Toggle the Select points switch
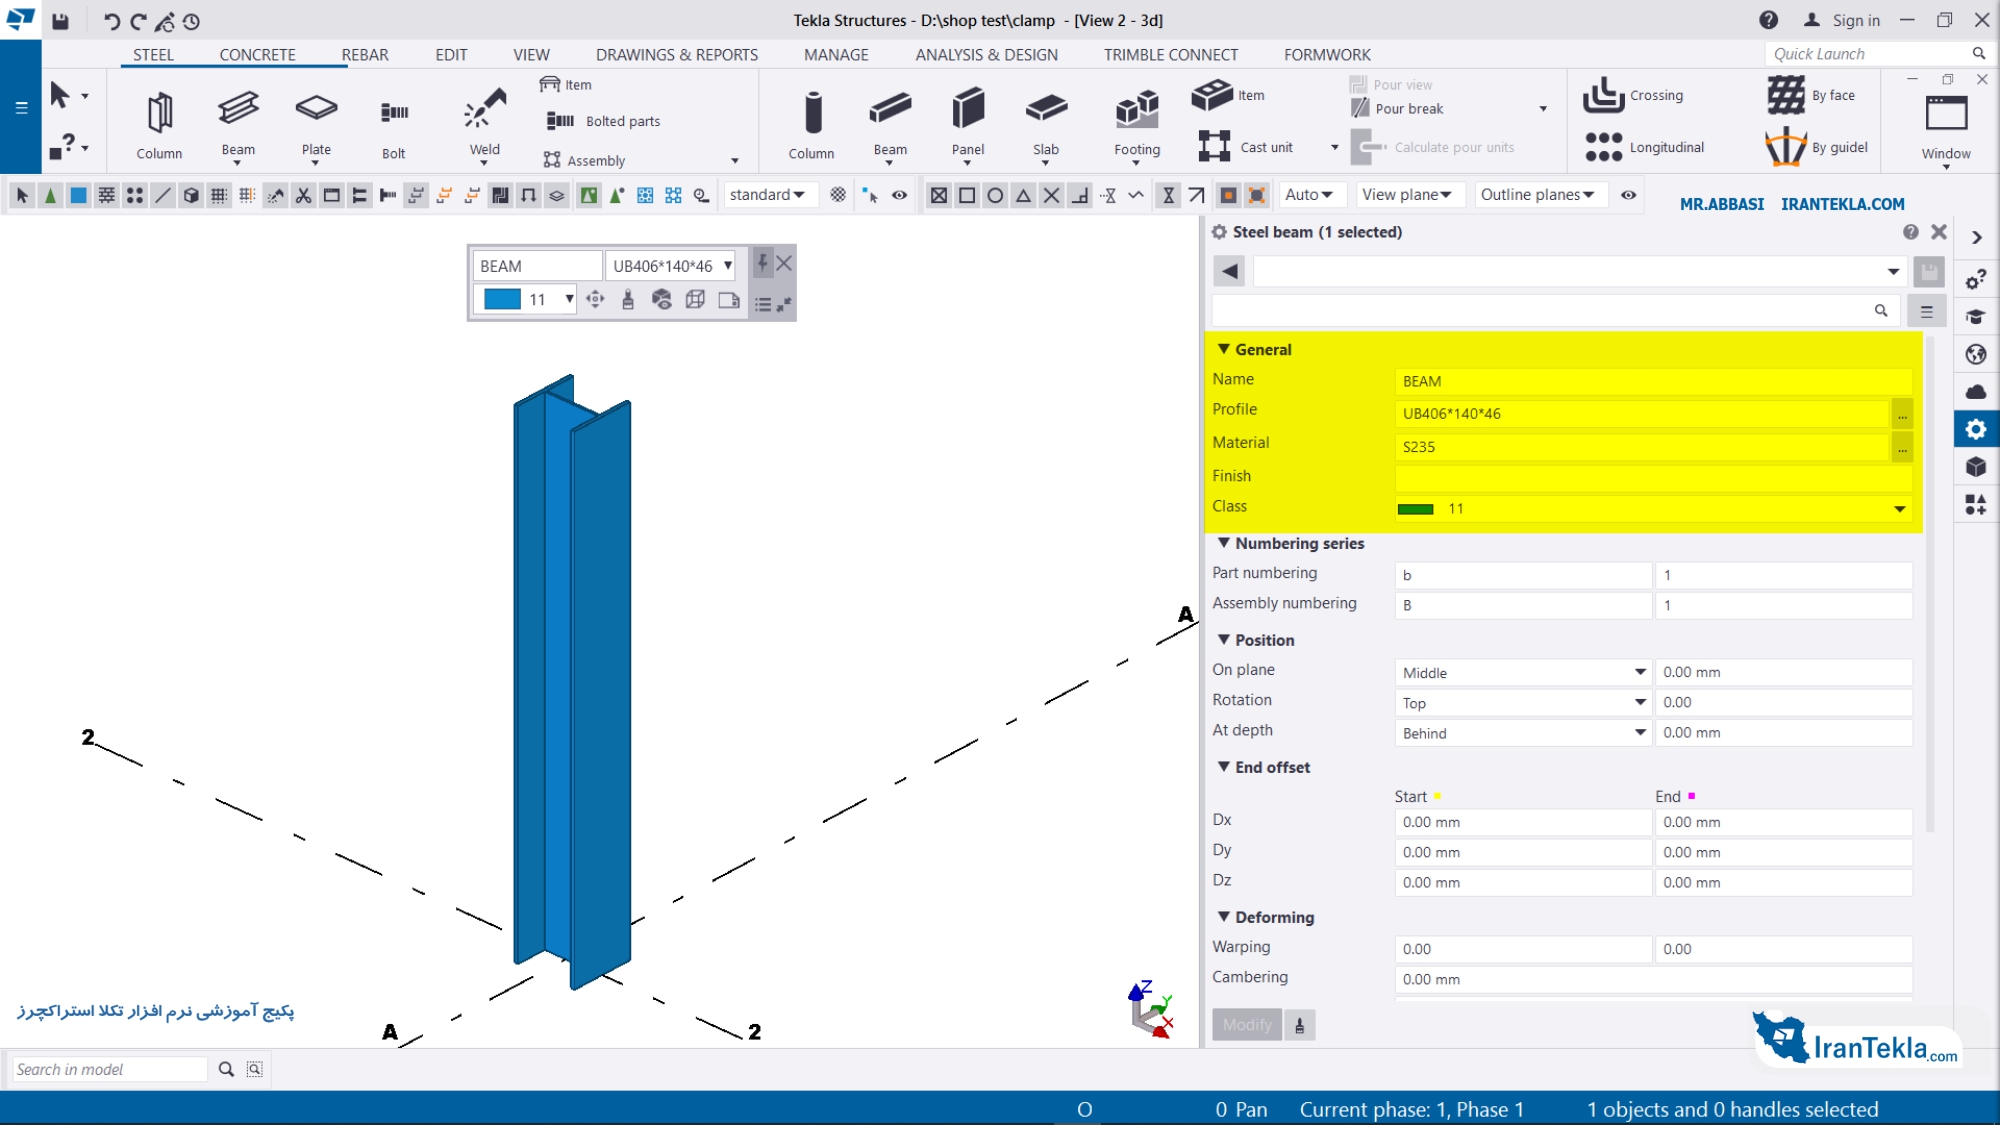 point(134,195)
